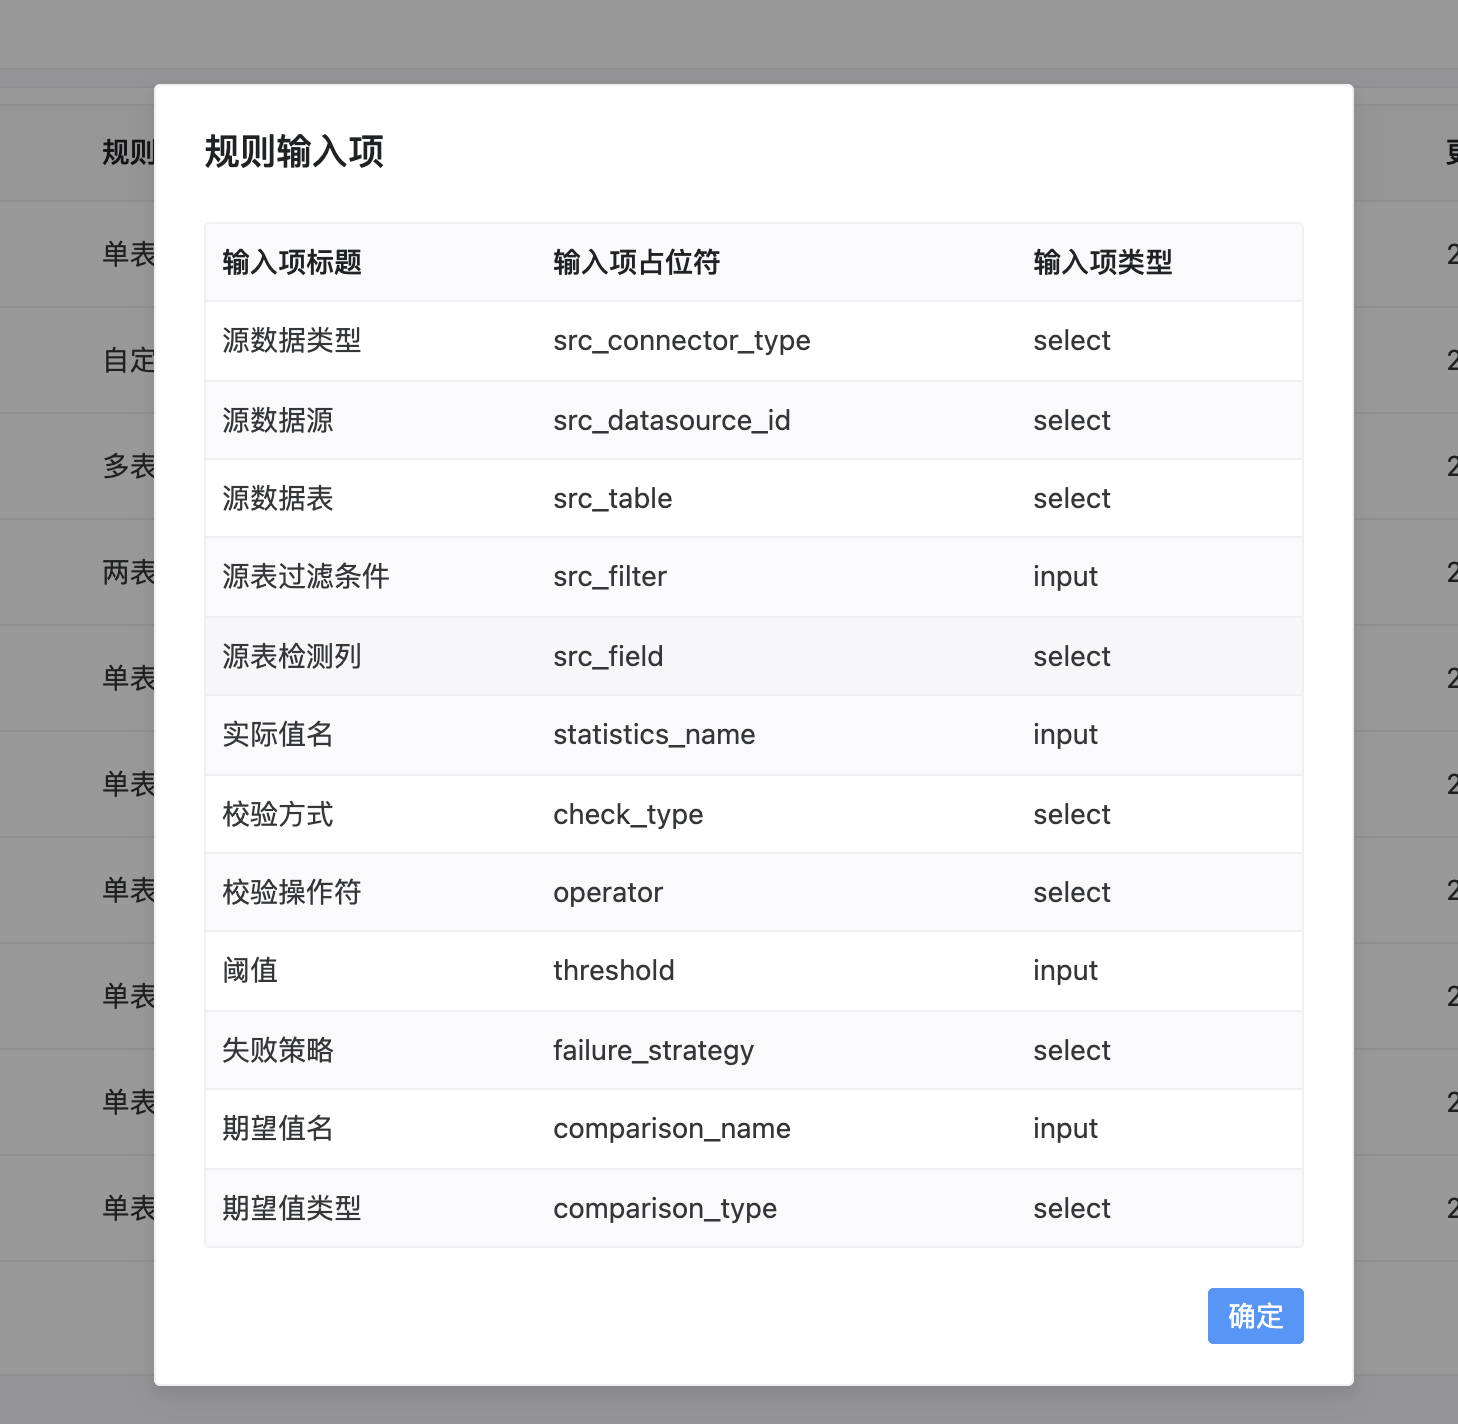This screenshot has width=1458, height=1424.
Task: Click the 输入项占位符 column header
Action: click(636, 262)
